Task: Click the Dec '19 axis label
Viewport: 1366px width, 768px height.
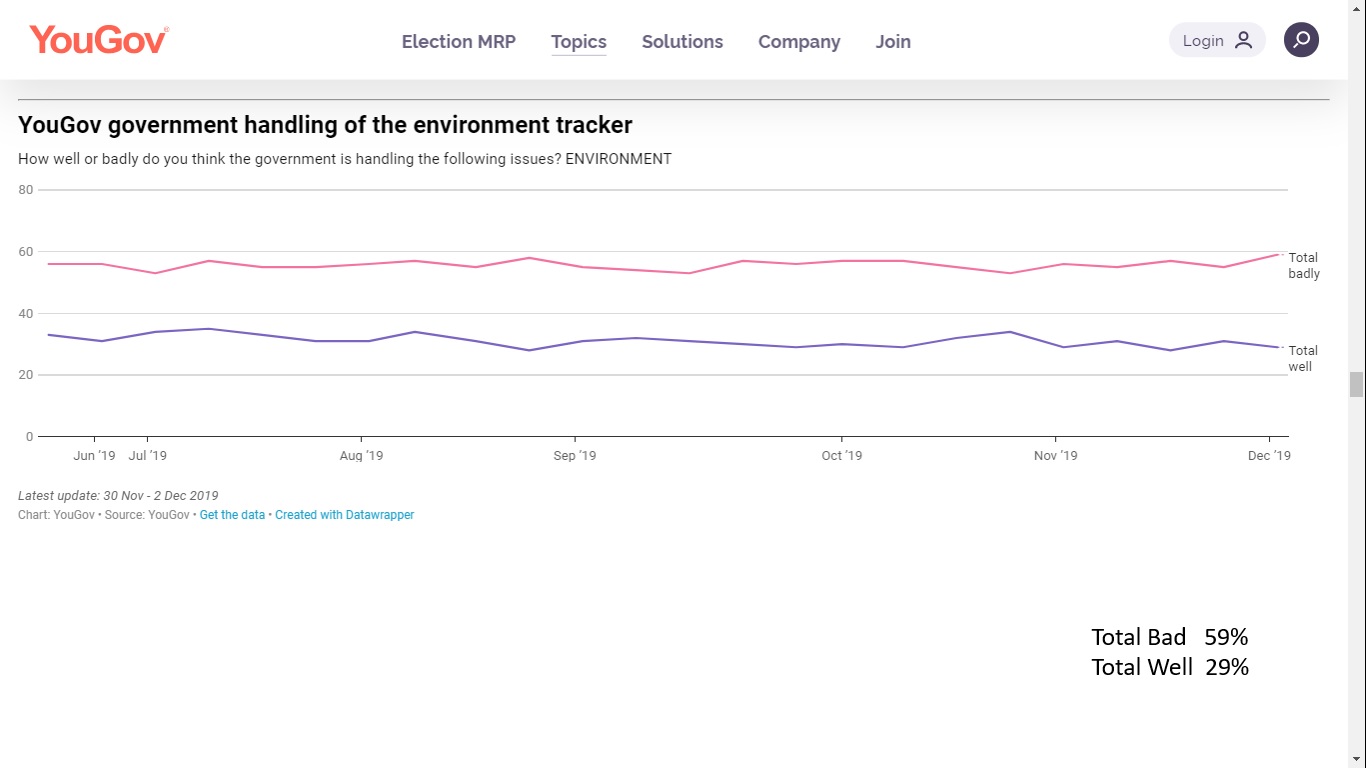Action: pos(1269,456)
